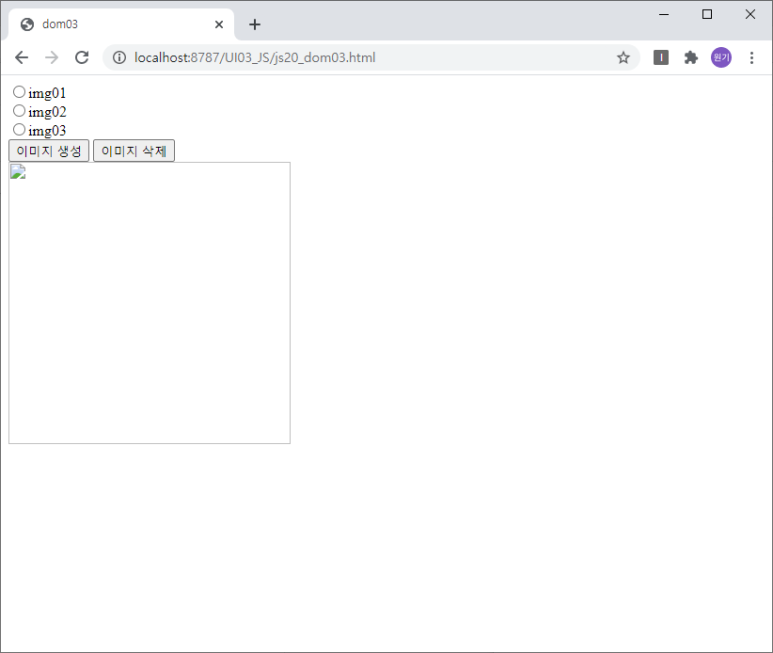
Task: Bookmark this page with star icon
Action: 623,58
